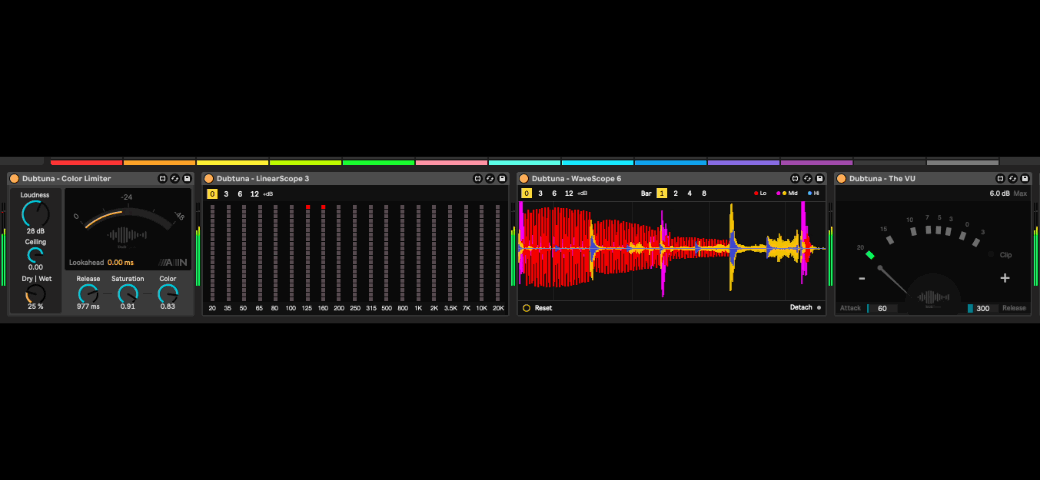This screenshot has height=480, width=1040.
Task: Select 12 dB gain in WaveScope 6
Action: [569, 194]
